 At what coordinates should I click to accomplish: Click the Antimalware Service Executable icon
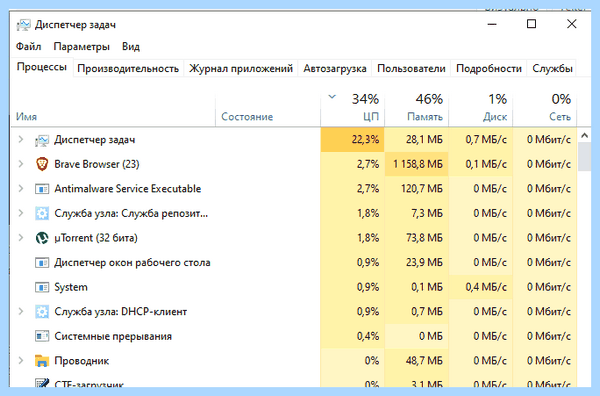click(x=42, y=189)
